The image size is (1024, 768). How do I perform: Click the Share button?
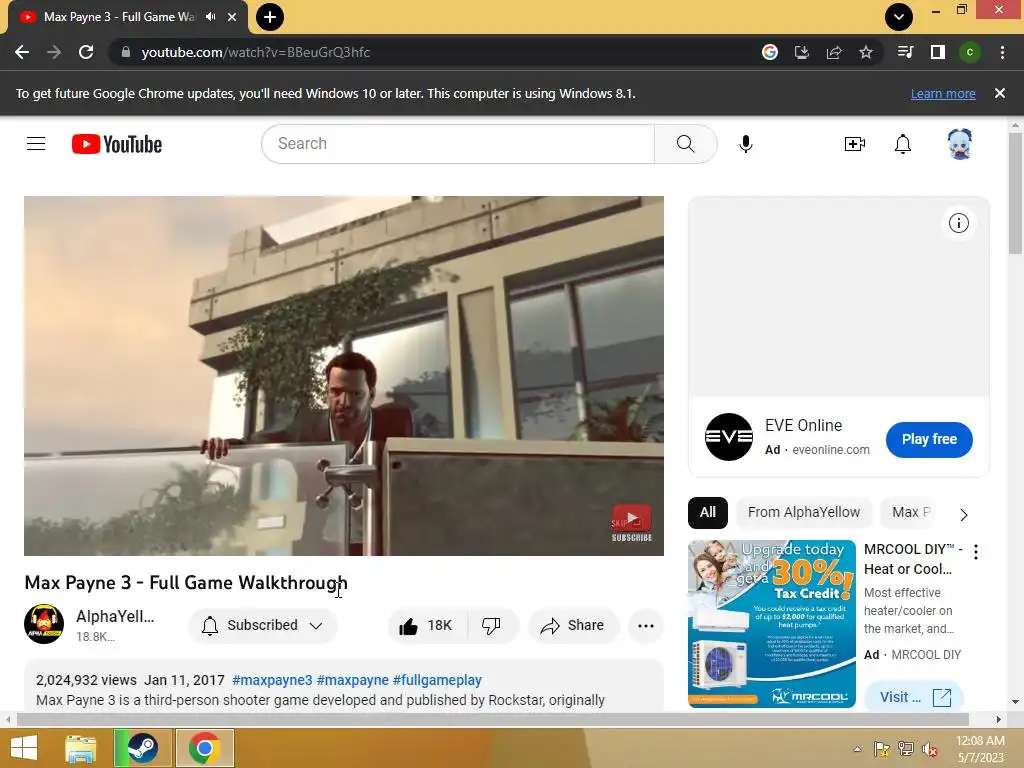click(x=573, y=626)
